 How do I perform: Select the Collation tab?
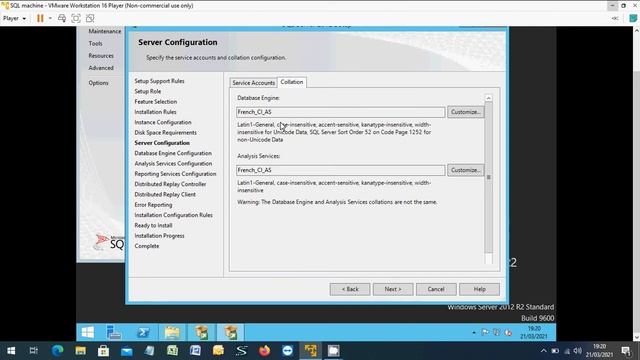(x=292, y=82)
